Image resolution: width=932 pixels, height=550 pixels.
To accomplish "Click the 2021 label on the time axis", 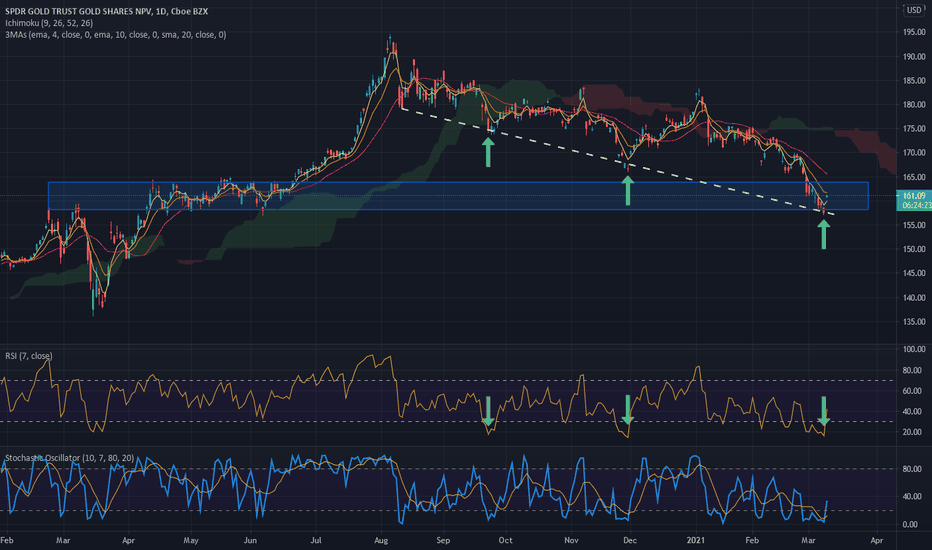I will coord(695,540).
